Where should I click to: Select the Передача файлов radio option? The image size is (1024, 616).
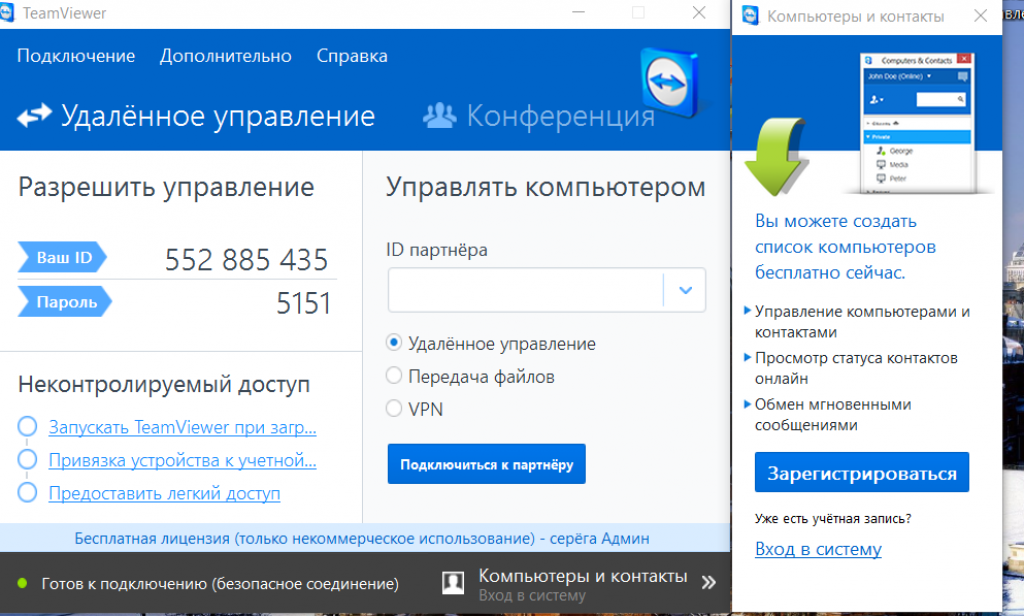pos(394,376)
